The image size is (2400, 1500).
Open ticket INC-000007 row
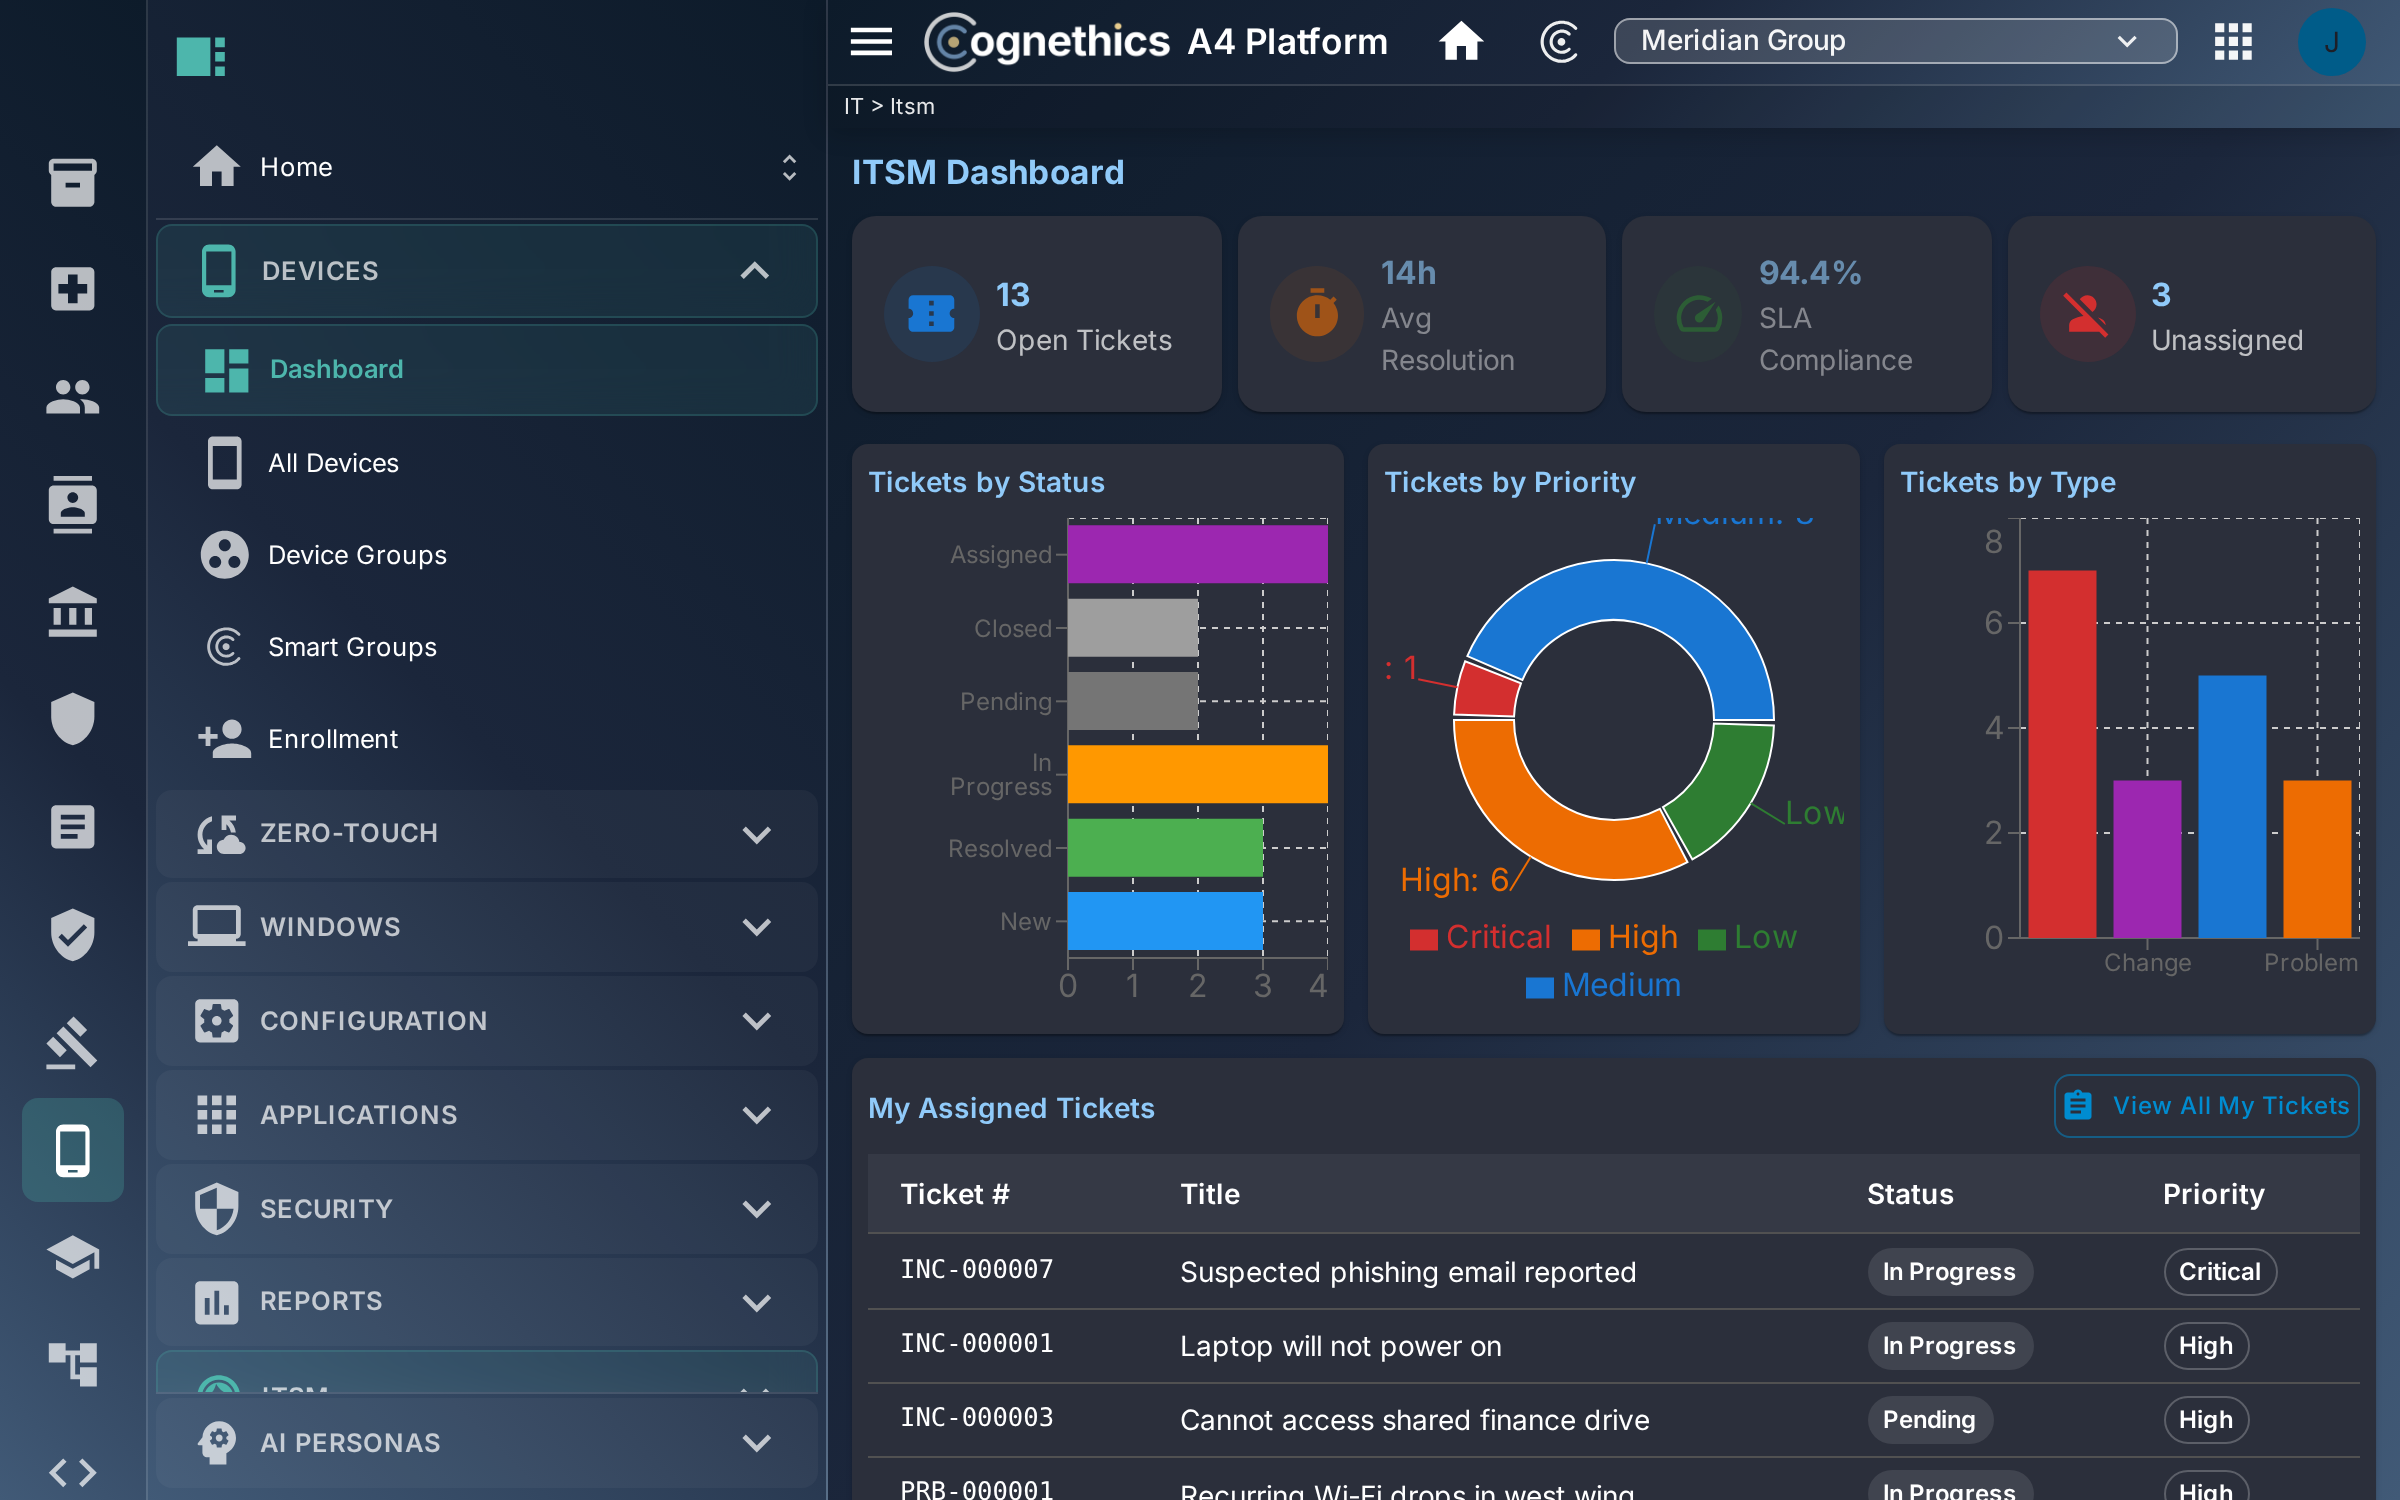pyautogui.click(x=1613, y=1271)
